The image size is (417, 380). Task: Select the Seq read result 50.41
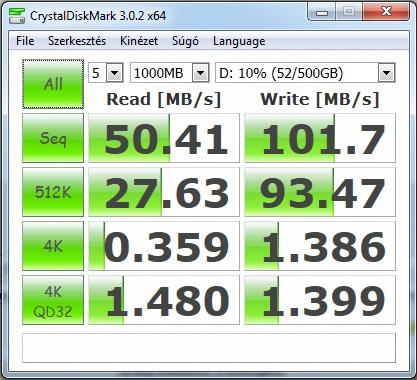click(x=164, y=138)
